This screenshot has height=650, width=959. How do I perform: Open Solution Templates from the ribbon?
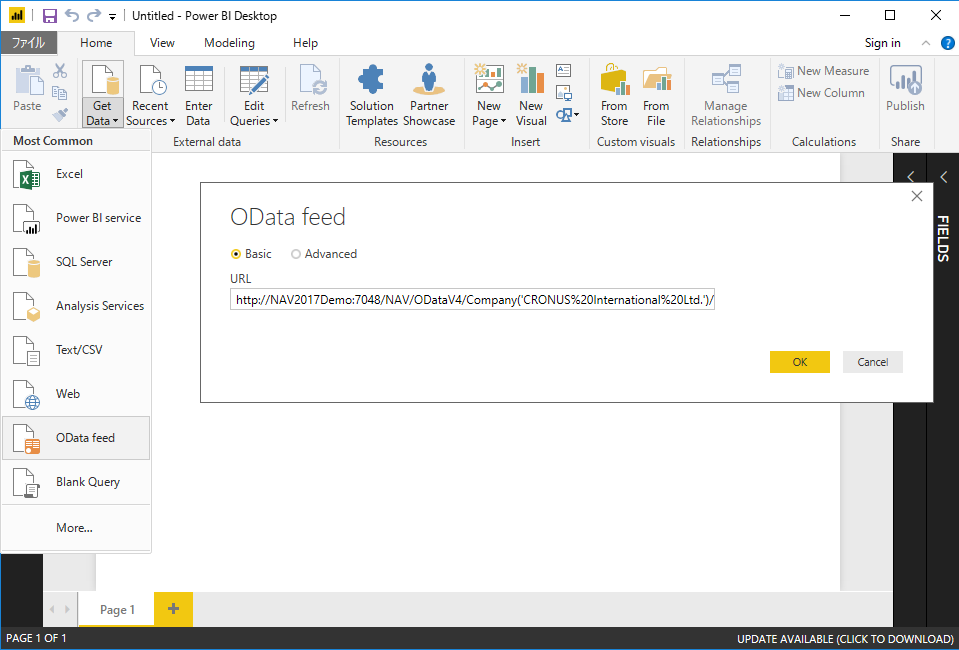(x=372, y=95)
